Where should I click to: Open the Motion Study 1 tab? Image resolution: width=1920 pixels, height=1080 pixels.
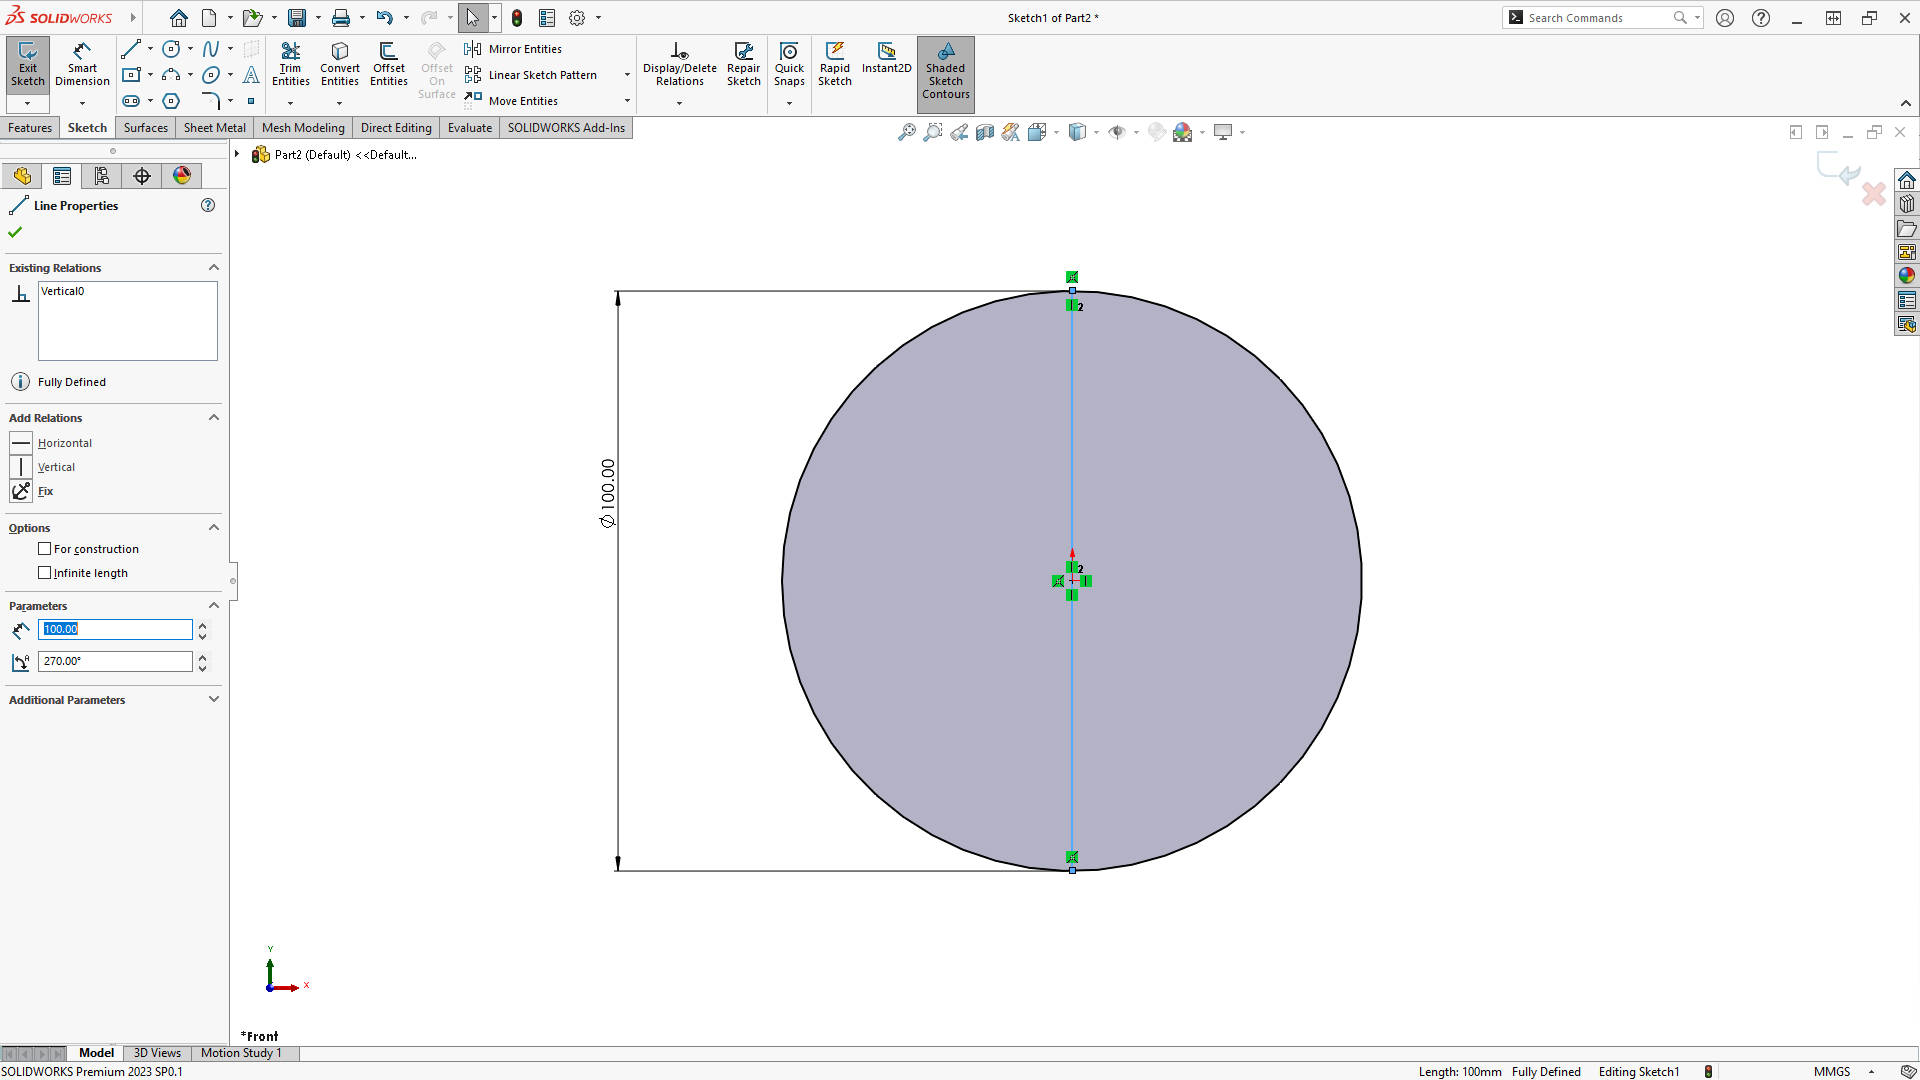coord(240,1052)
